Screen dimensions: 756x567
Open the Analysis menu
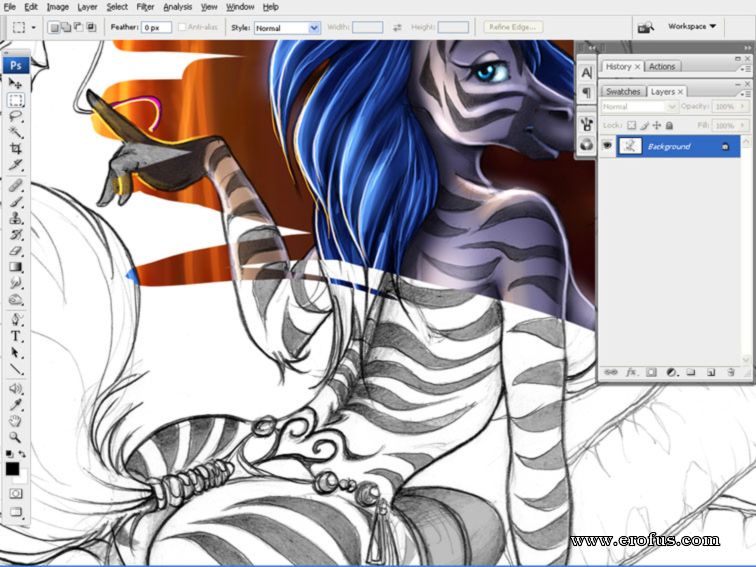click(177, 7)
